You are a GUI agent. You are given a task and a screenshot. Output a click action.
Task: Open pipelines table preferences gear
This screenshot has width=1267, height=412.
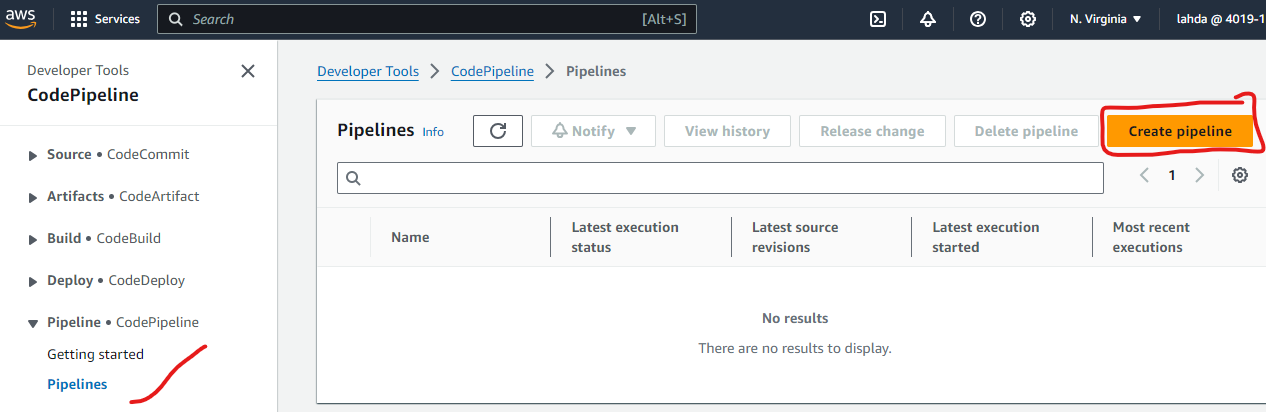(1240, 176)
